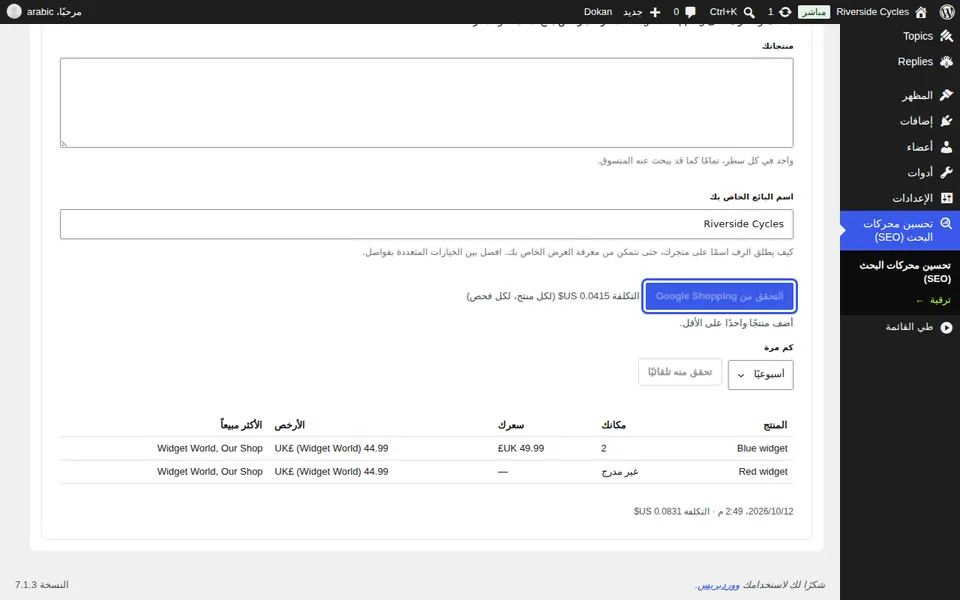
Task: Click the Plugins (إضافات) plug icon
Action: (947, 121)
